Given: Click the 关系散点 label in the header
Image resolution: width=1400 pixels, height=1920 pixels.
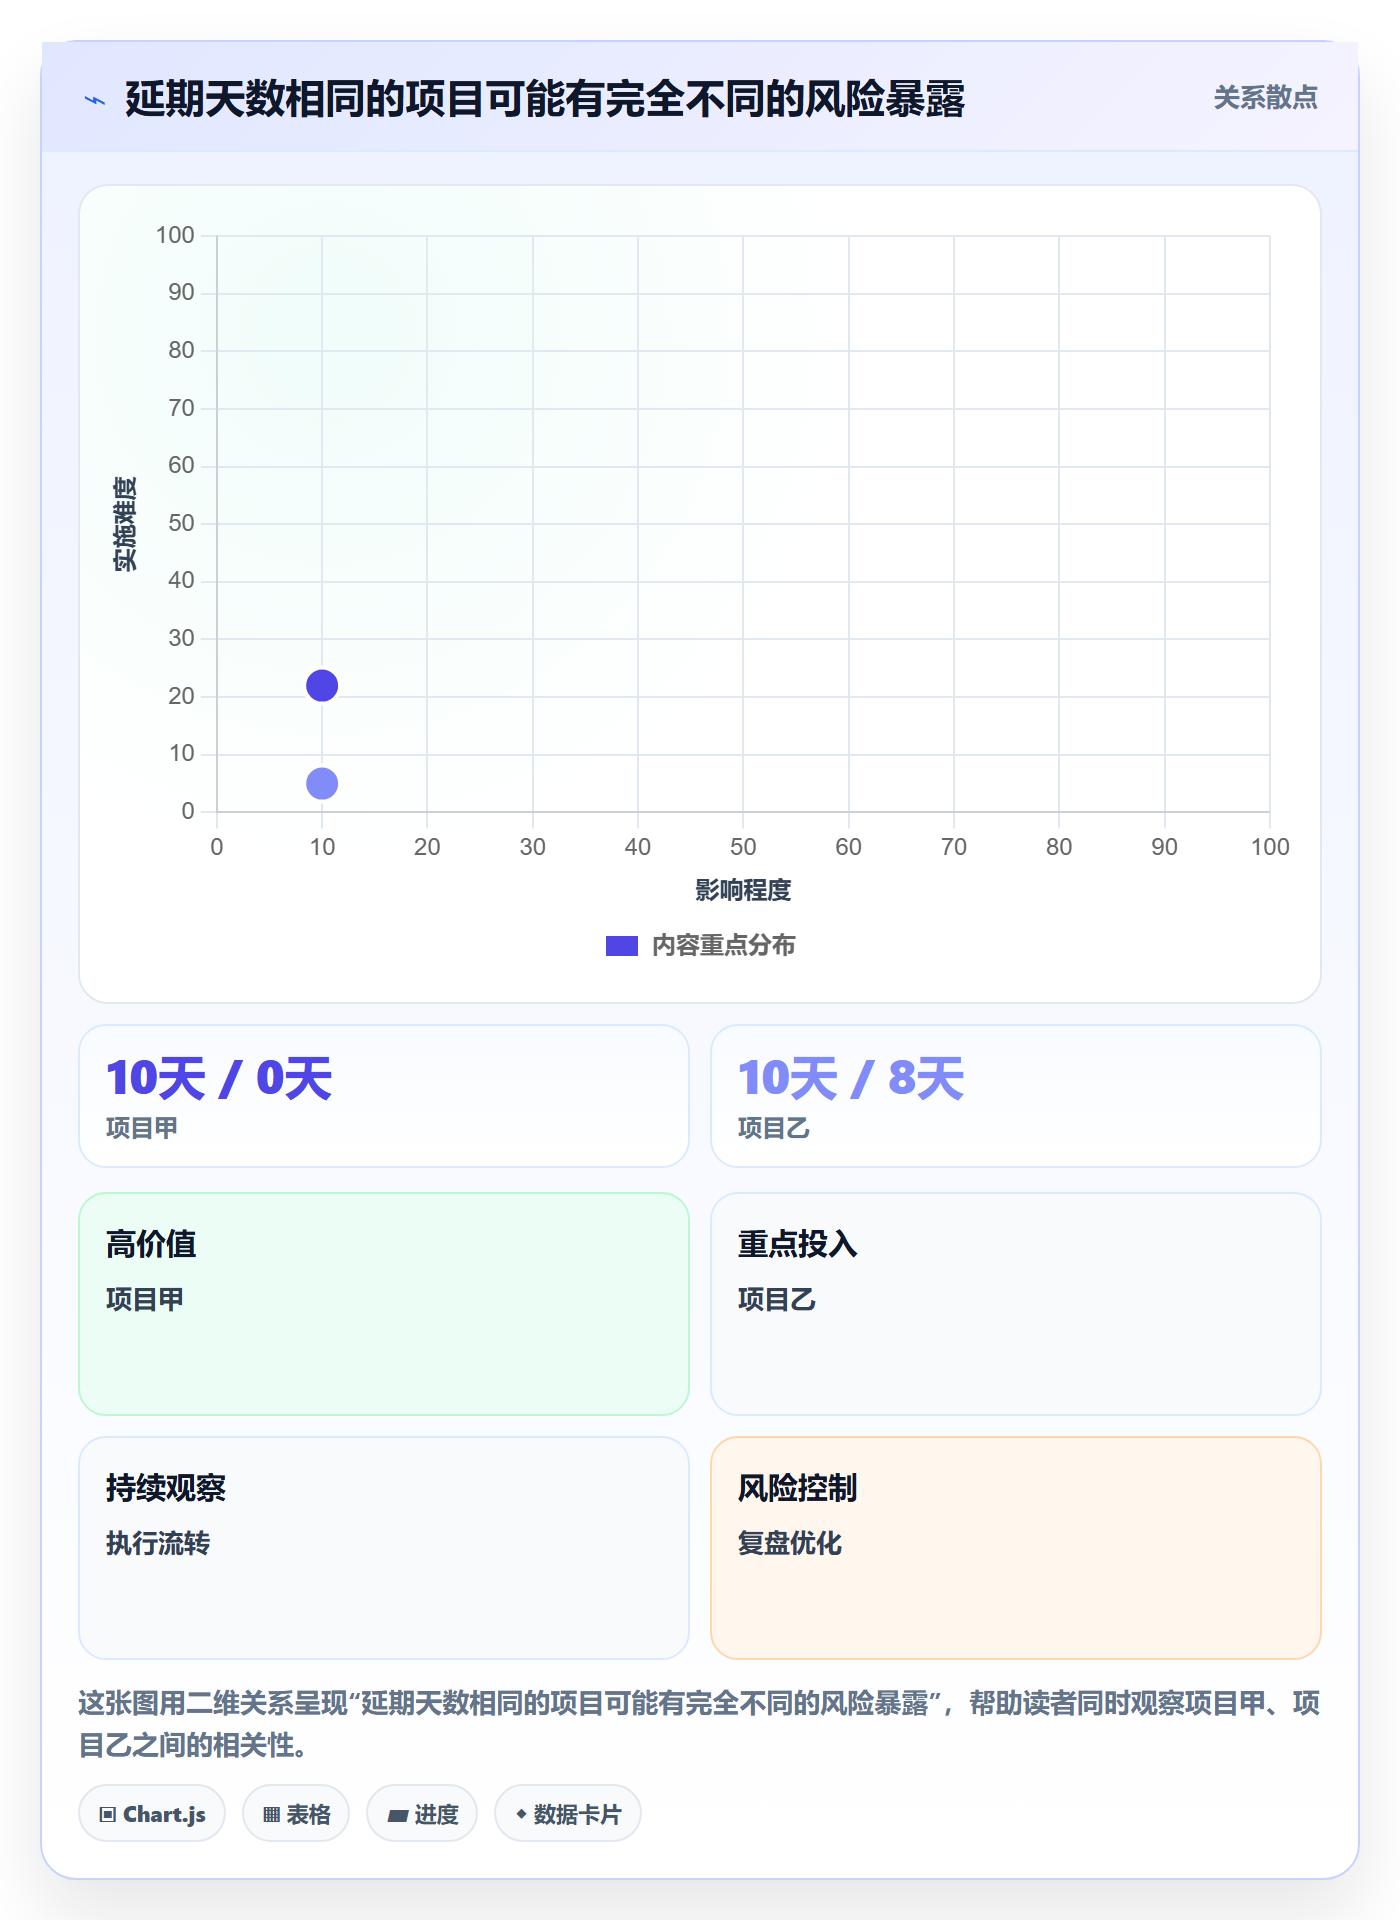Looking at the screenshot, I should (1265, 98).
